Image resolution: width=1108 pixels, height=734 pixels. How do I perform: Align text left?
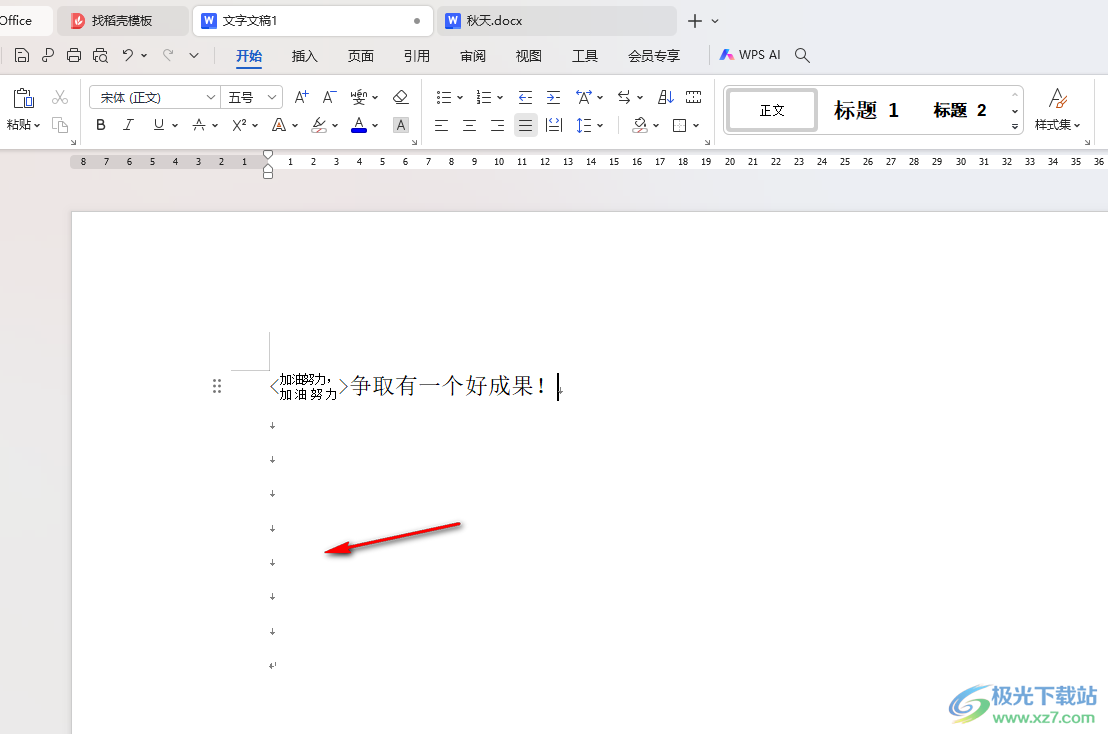click(x=442, y=126)
